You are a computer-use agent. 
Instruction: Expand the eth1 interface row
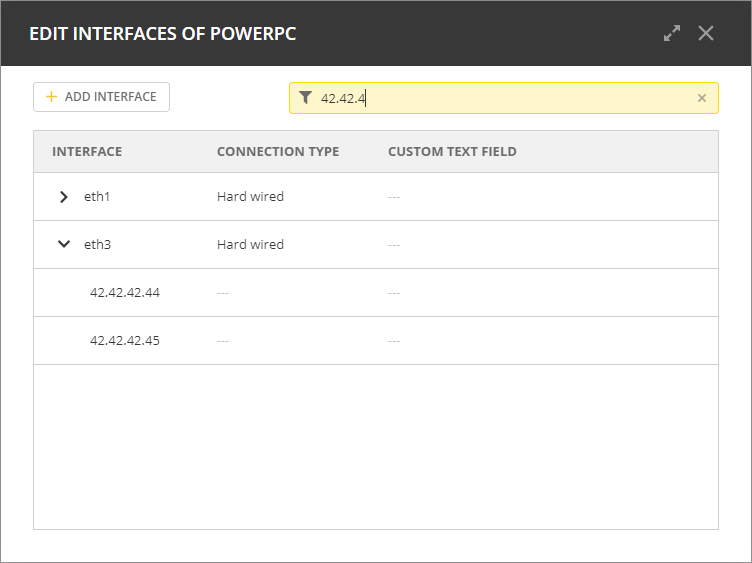(64, 197)
